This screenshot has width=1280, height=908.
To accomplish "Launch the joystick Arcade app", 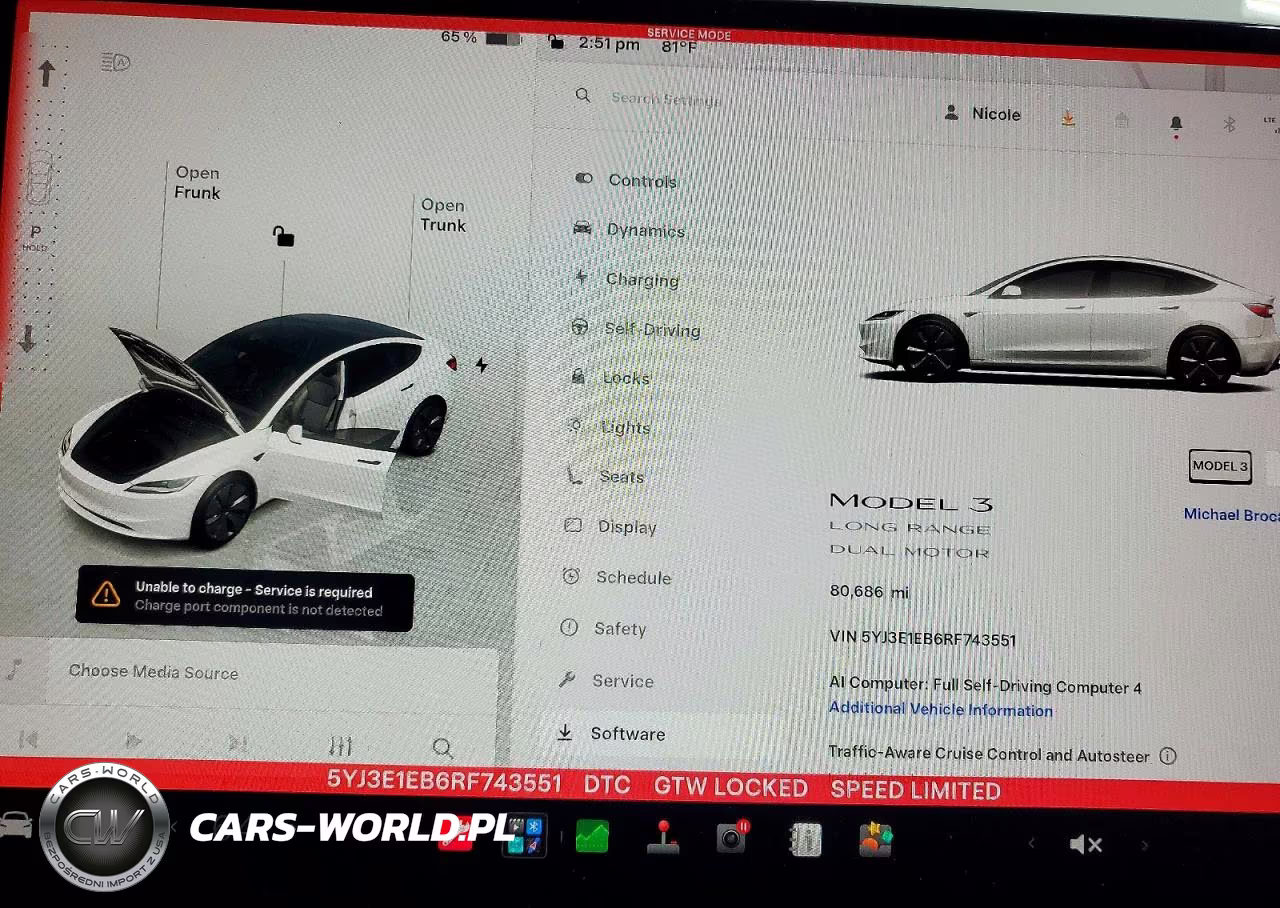I will click(x=663, y=838).
